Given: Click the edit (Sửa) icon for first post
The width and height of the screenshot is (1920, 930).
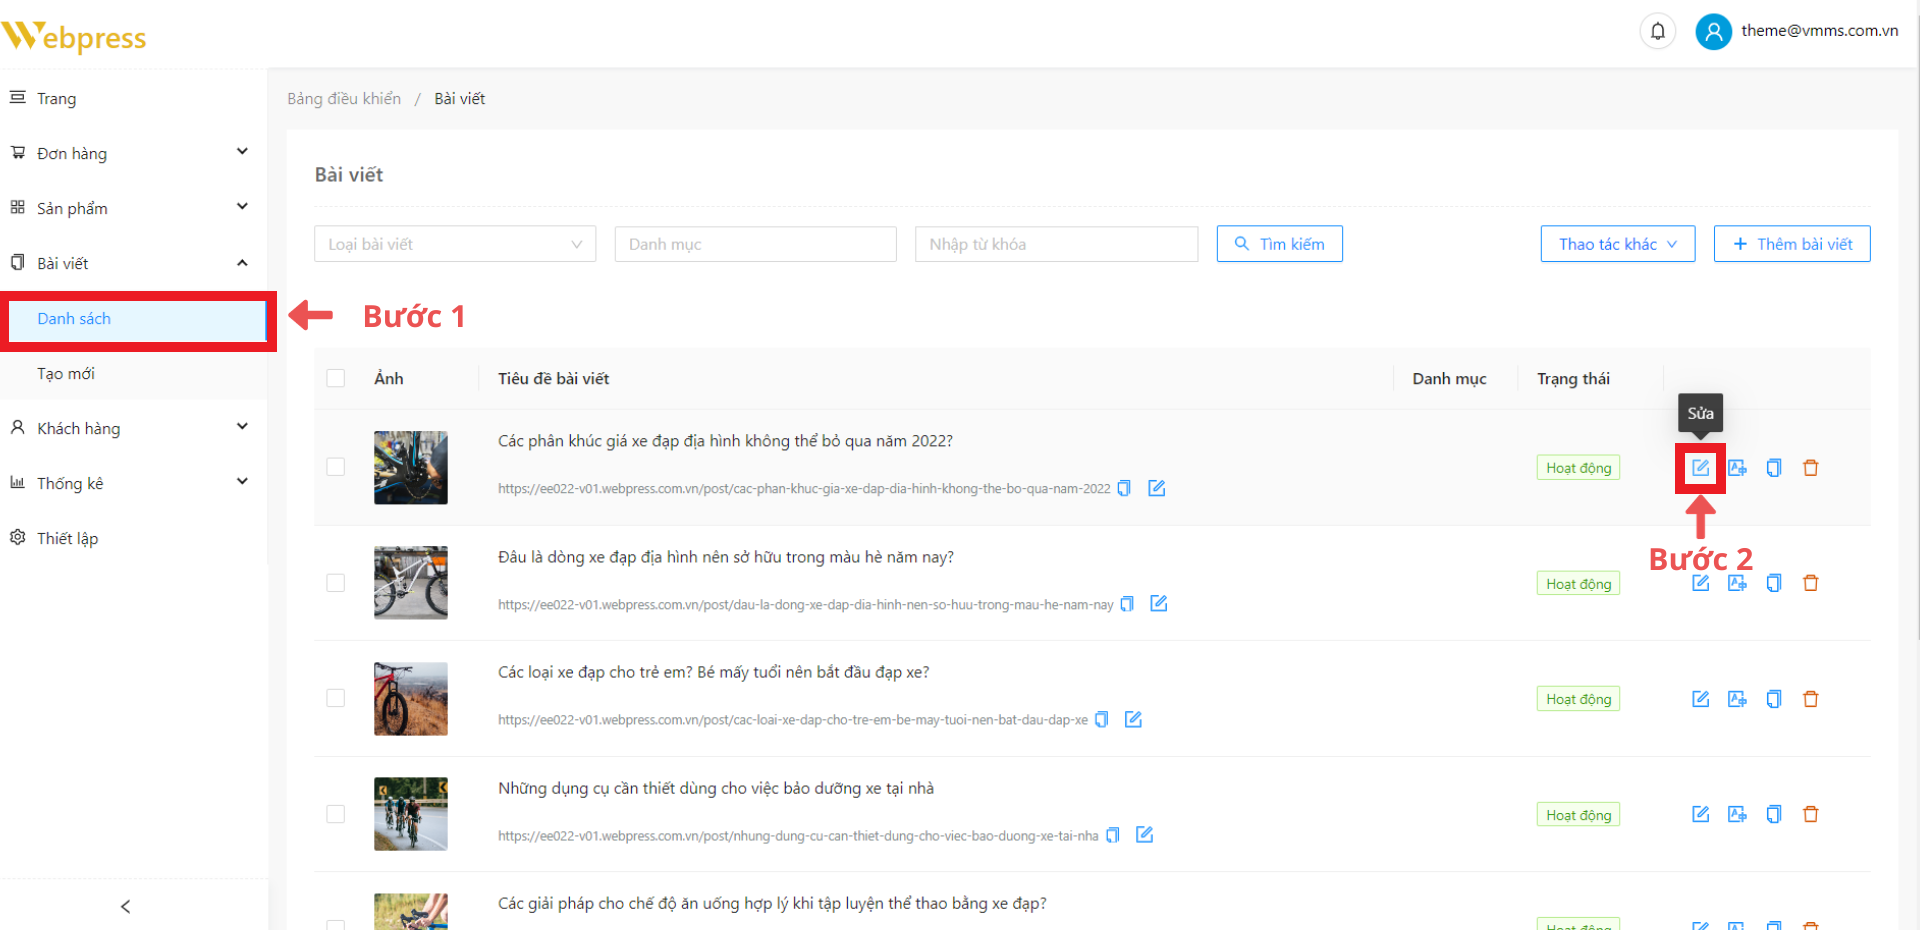Looking at the screenshot, I should pos(1700,468).
